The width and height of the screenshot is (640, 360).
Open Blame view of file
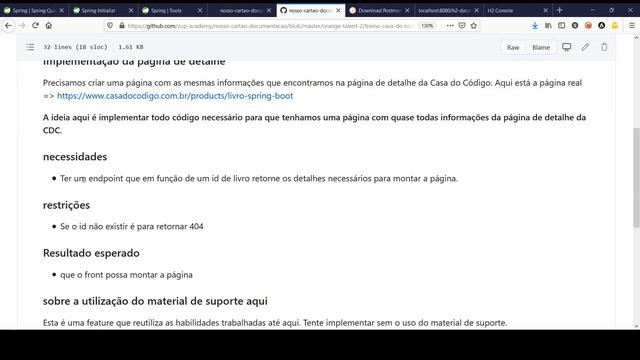click(x=541, y=47)
